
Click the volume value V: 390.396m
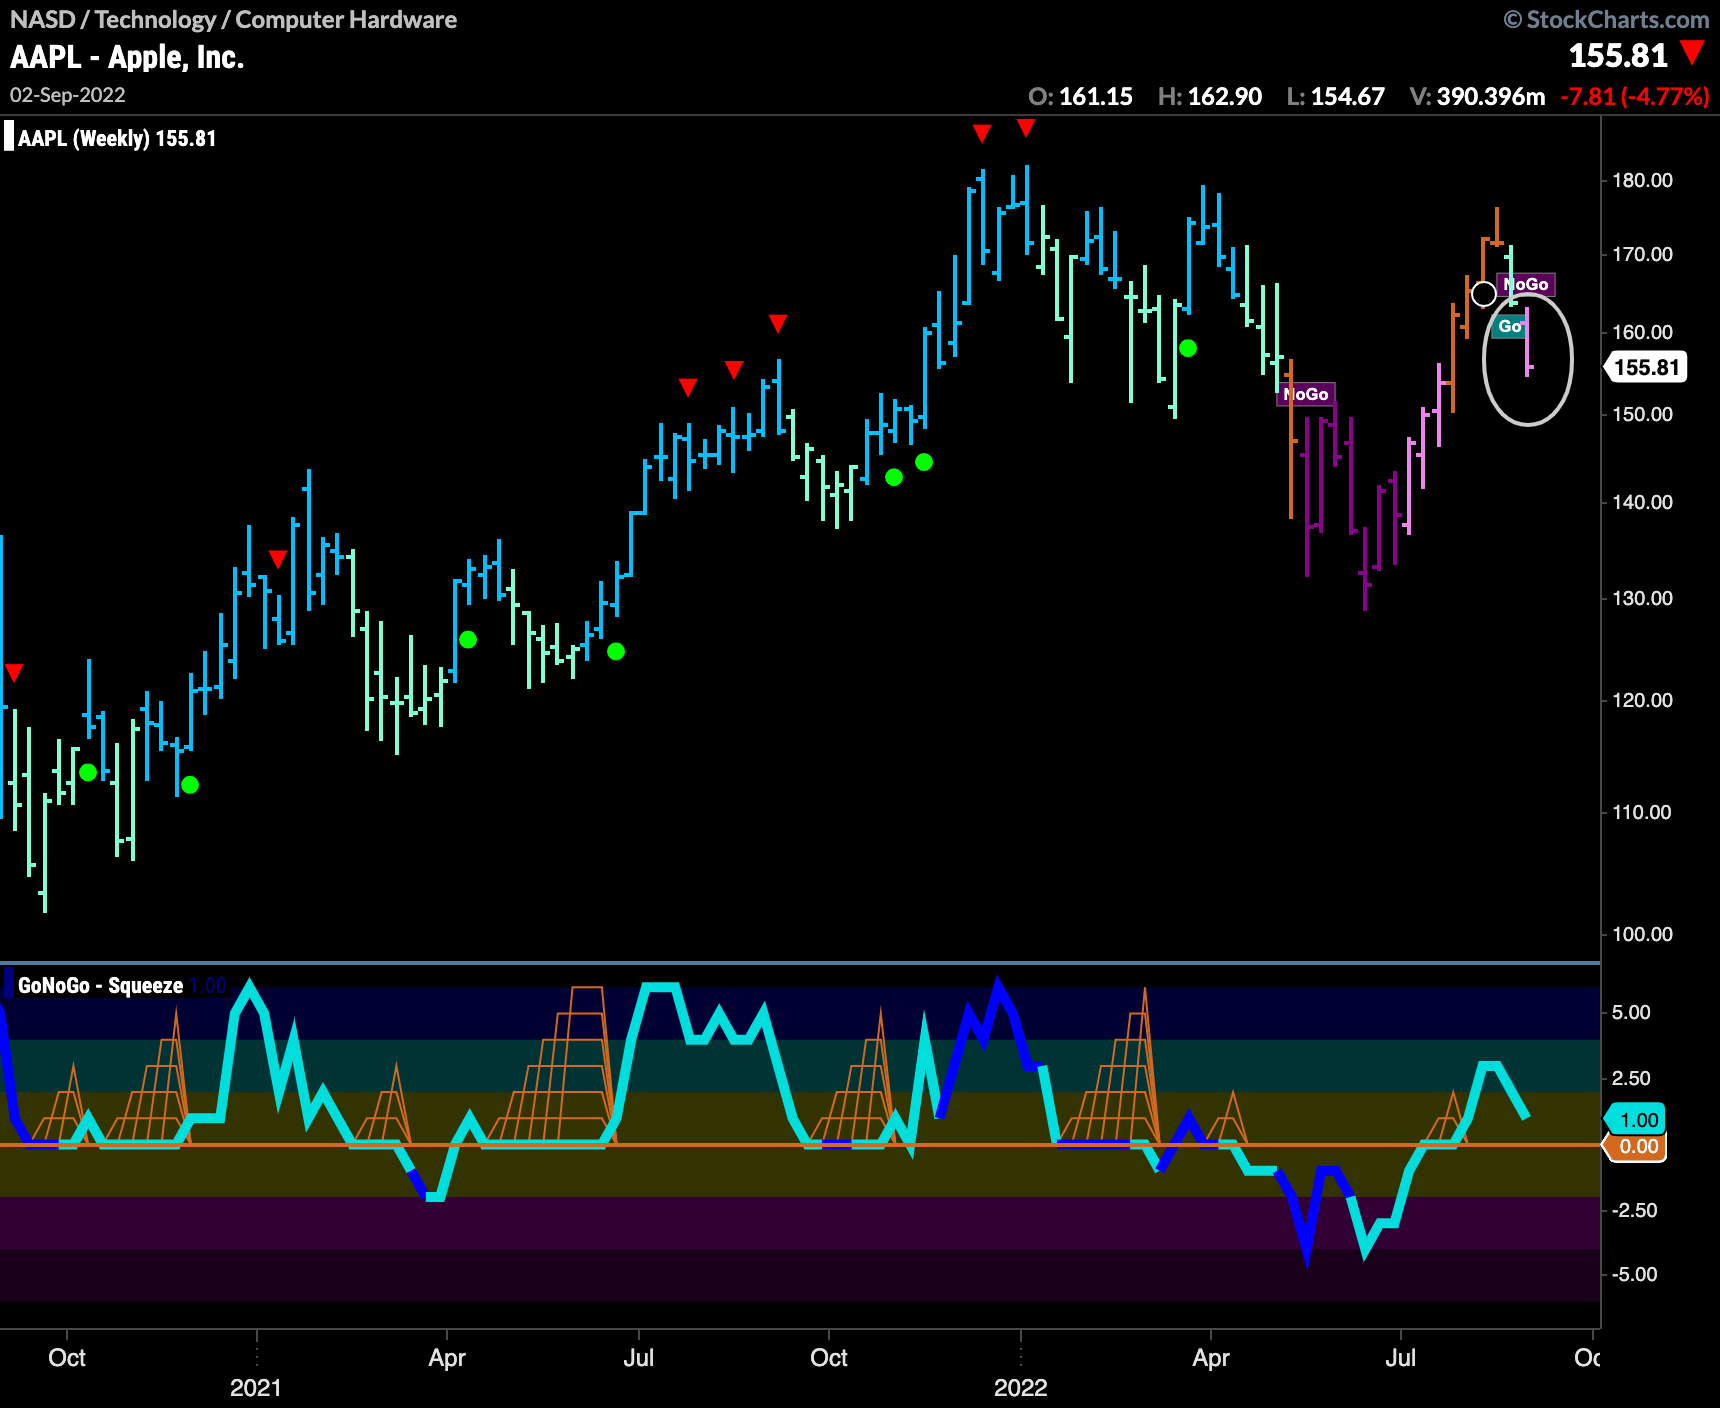coord(1477,96)
